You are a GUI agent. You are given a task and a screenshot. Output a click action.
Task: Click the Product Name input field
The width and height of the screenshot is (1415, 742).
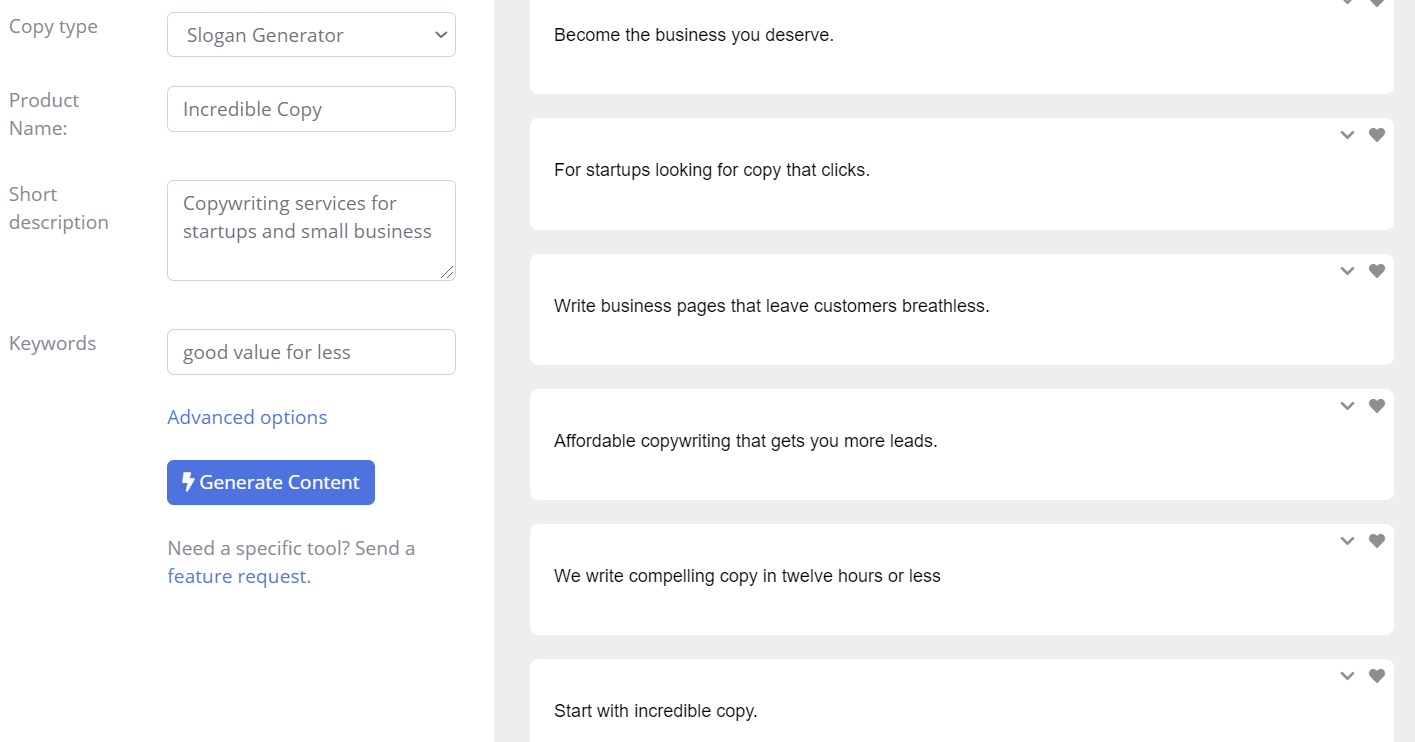click(310, 108)
